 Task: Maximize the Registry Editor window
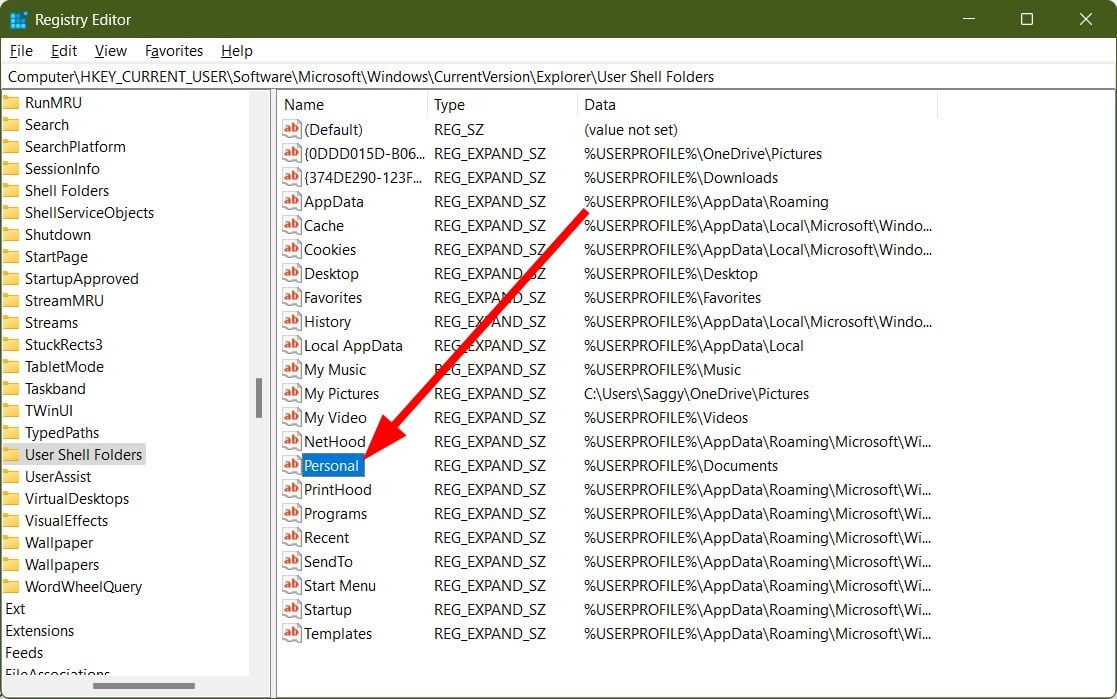tap(1027, 19)
